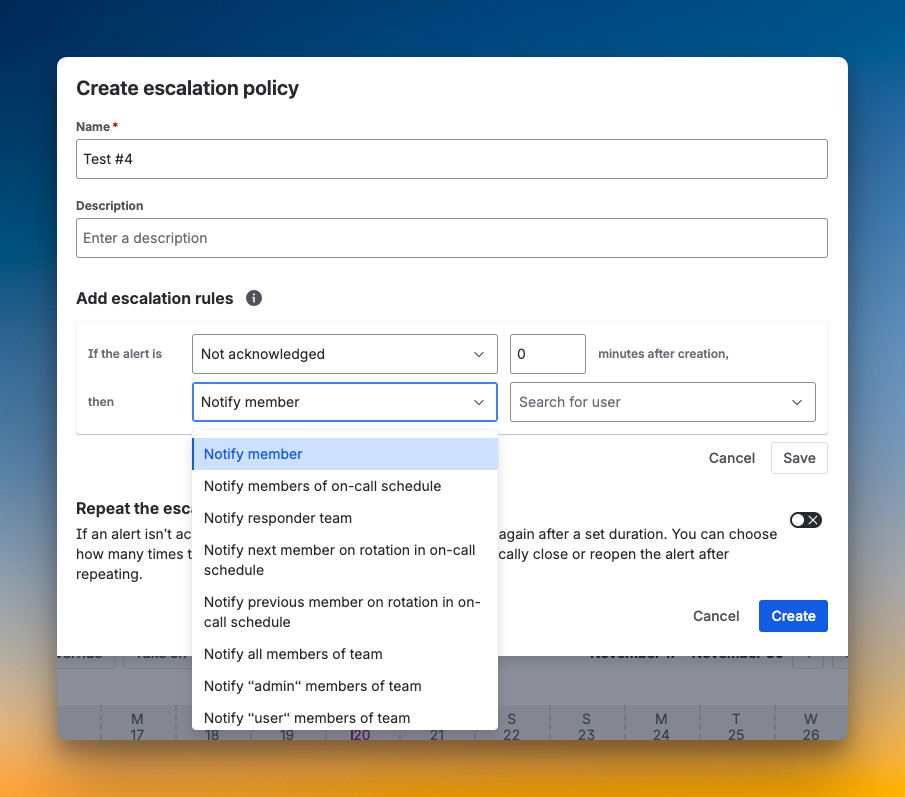
Task: Click the Name field containing Test #4
Action: coord(452,158)
